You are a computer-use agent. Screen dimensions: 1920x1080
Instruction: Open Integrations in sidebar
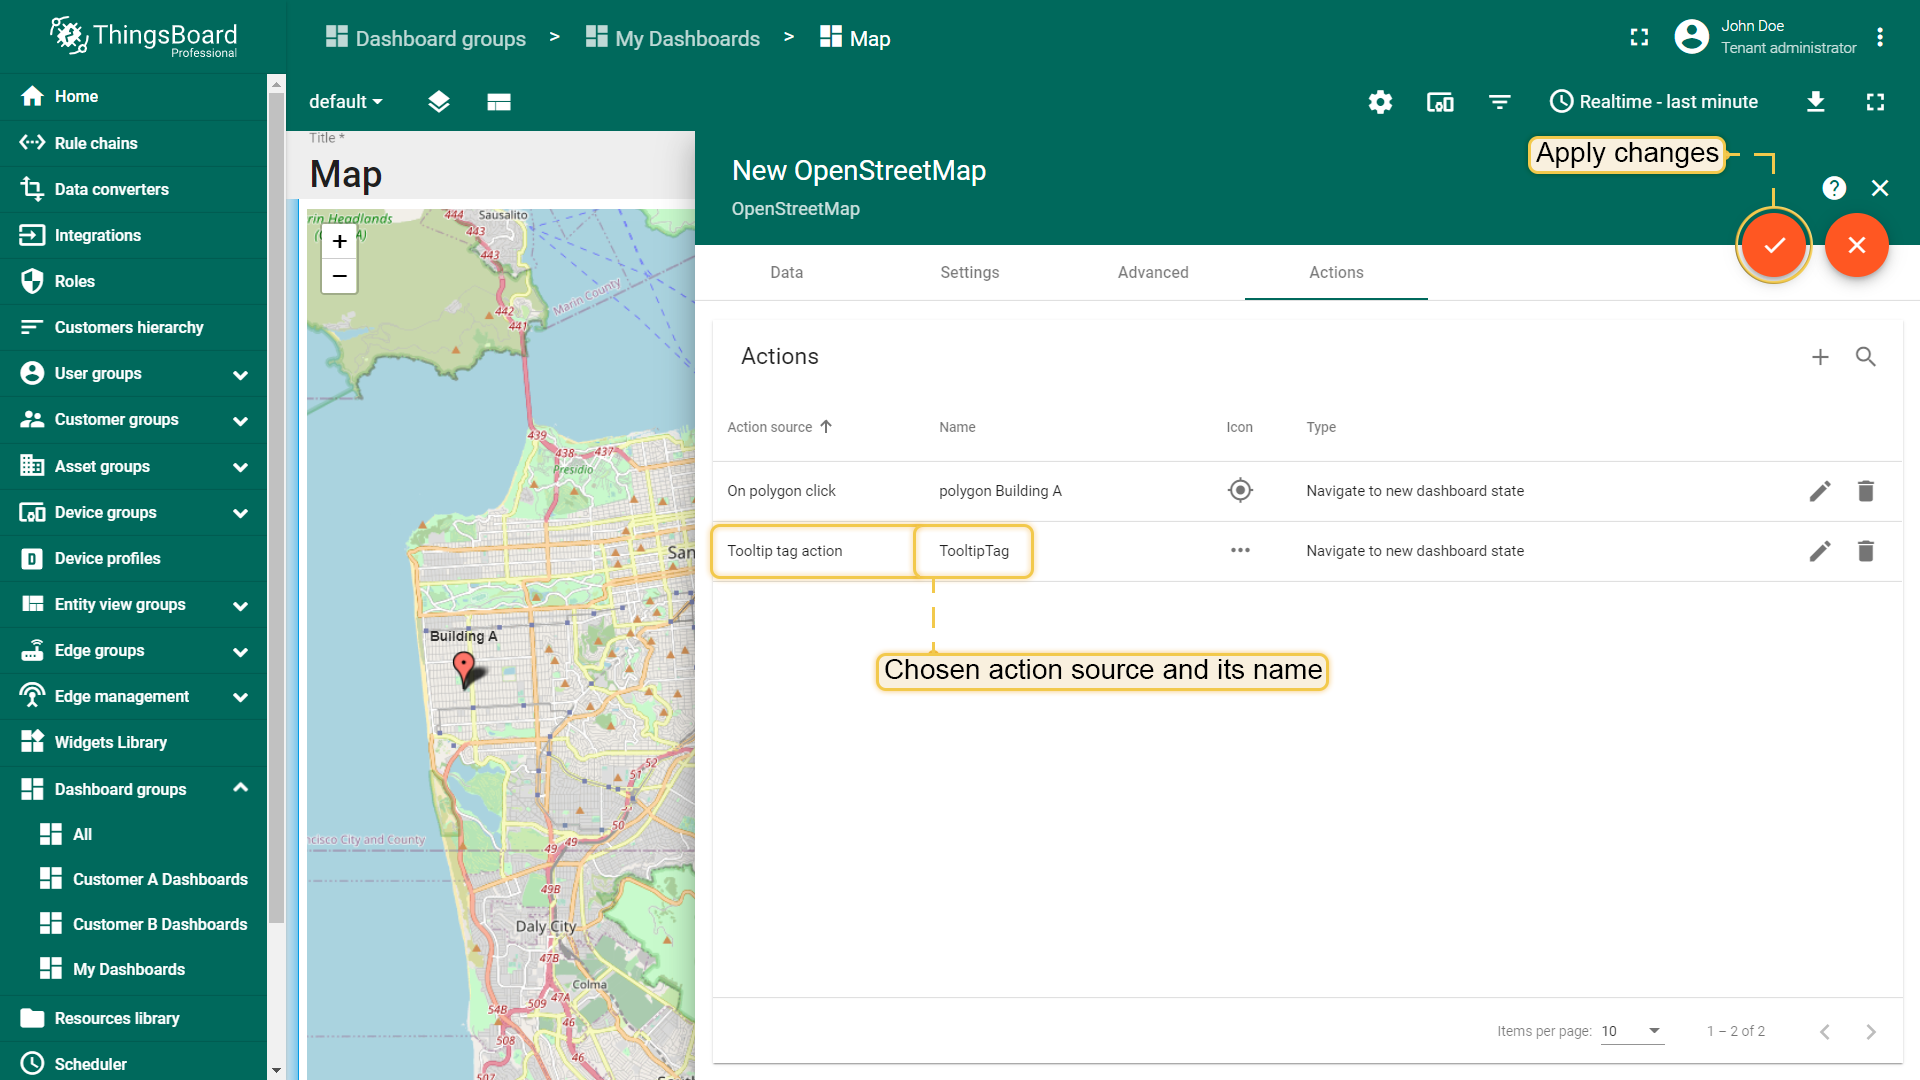pos(134,235)
